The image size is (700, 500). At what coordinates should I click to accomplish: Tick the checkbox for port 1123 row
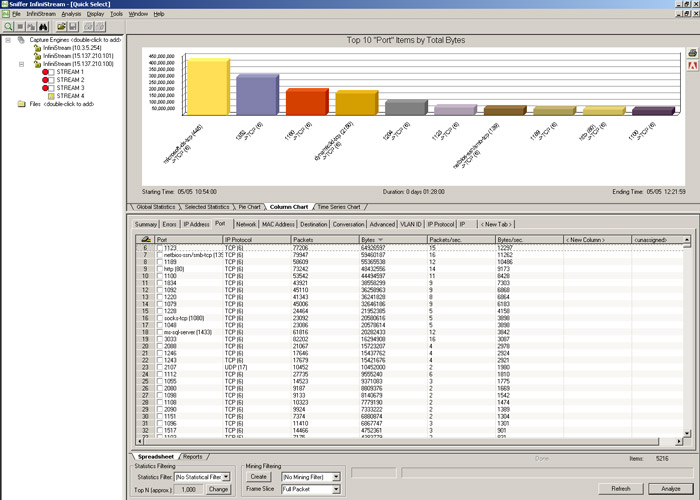[160, 248]
